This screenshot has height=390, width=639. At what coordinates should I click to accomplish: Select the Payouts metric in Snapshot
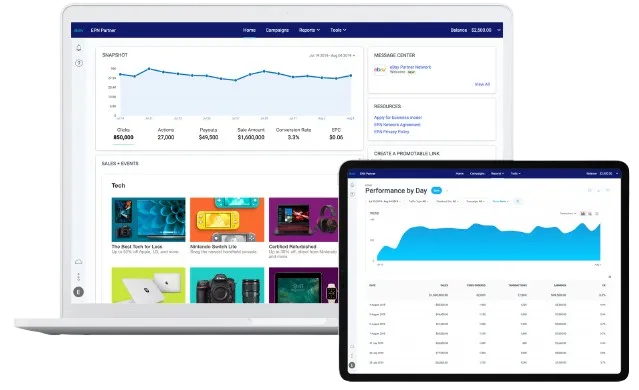pos(208,134)
